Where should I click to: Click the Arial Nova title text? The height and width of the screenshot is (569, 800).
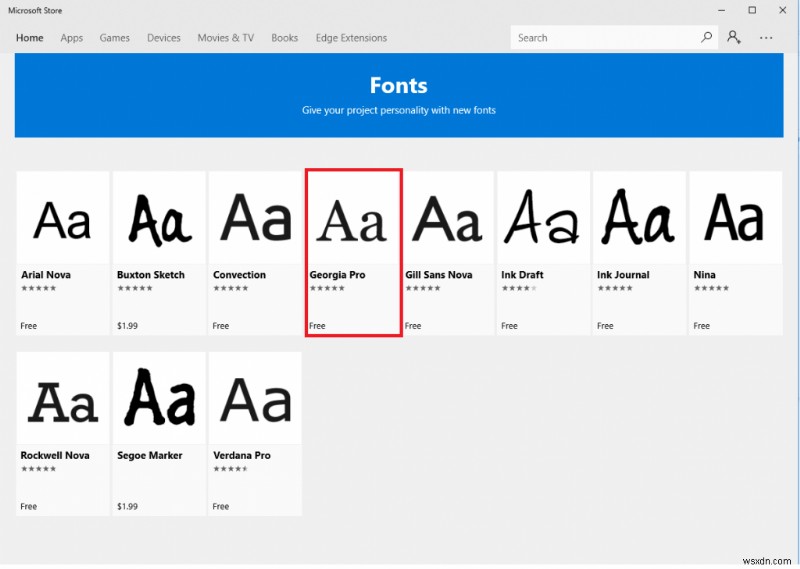46,275
